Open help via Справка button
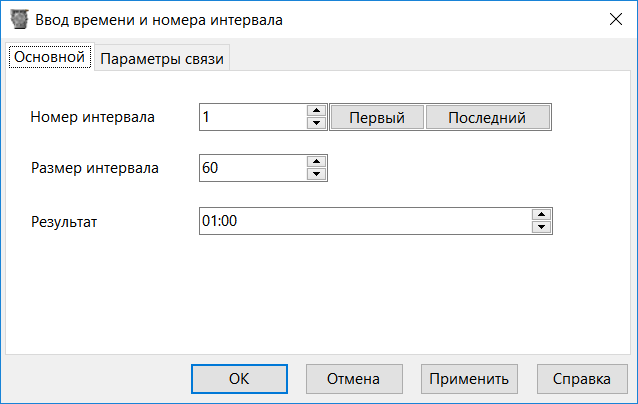This screenshot has width=638, height=404. coord(581,379)
